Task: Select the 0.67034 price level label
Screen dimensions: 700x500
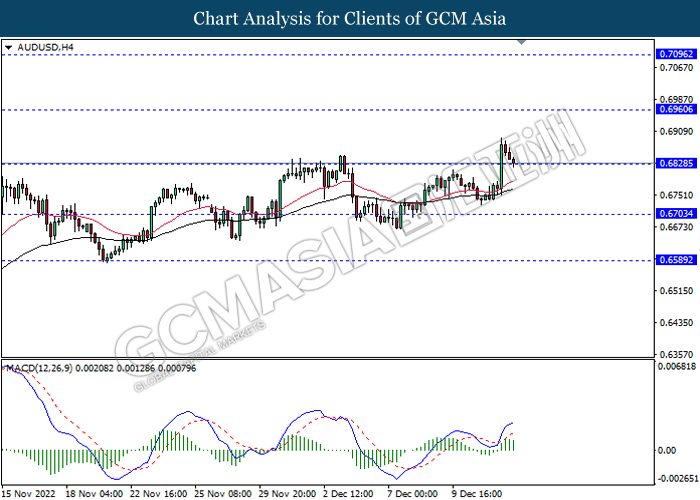Action: (677, 214)
